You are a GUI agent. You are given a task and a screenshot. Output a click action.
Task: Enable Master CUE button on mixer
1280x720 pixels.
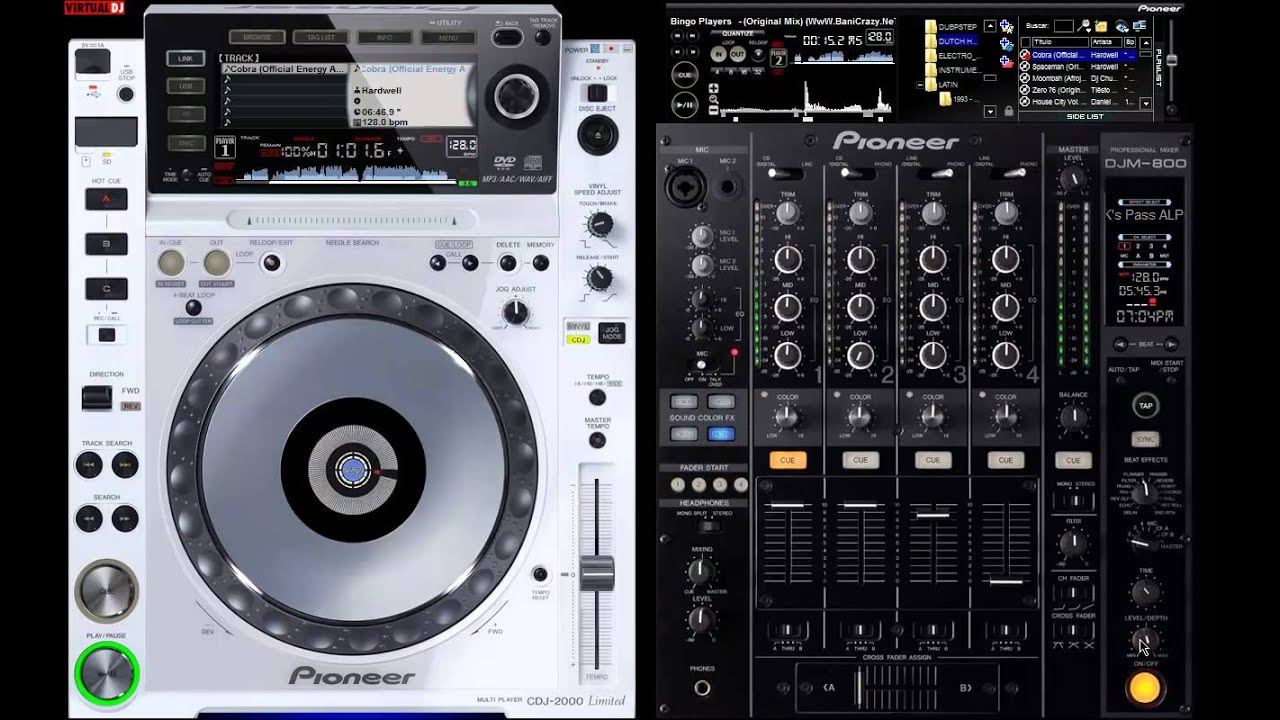tap(1073, 460)
